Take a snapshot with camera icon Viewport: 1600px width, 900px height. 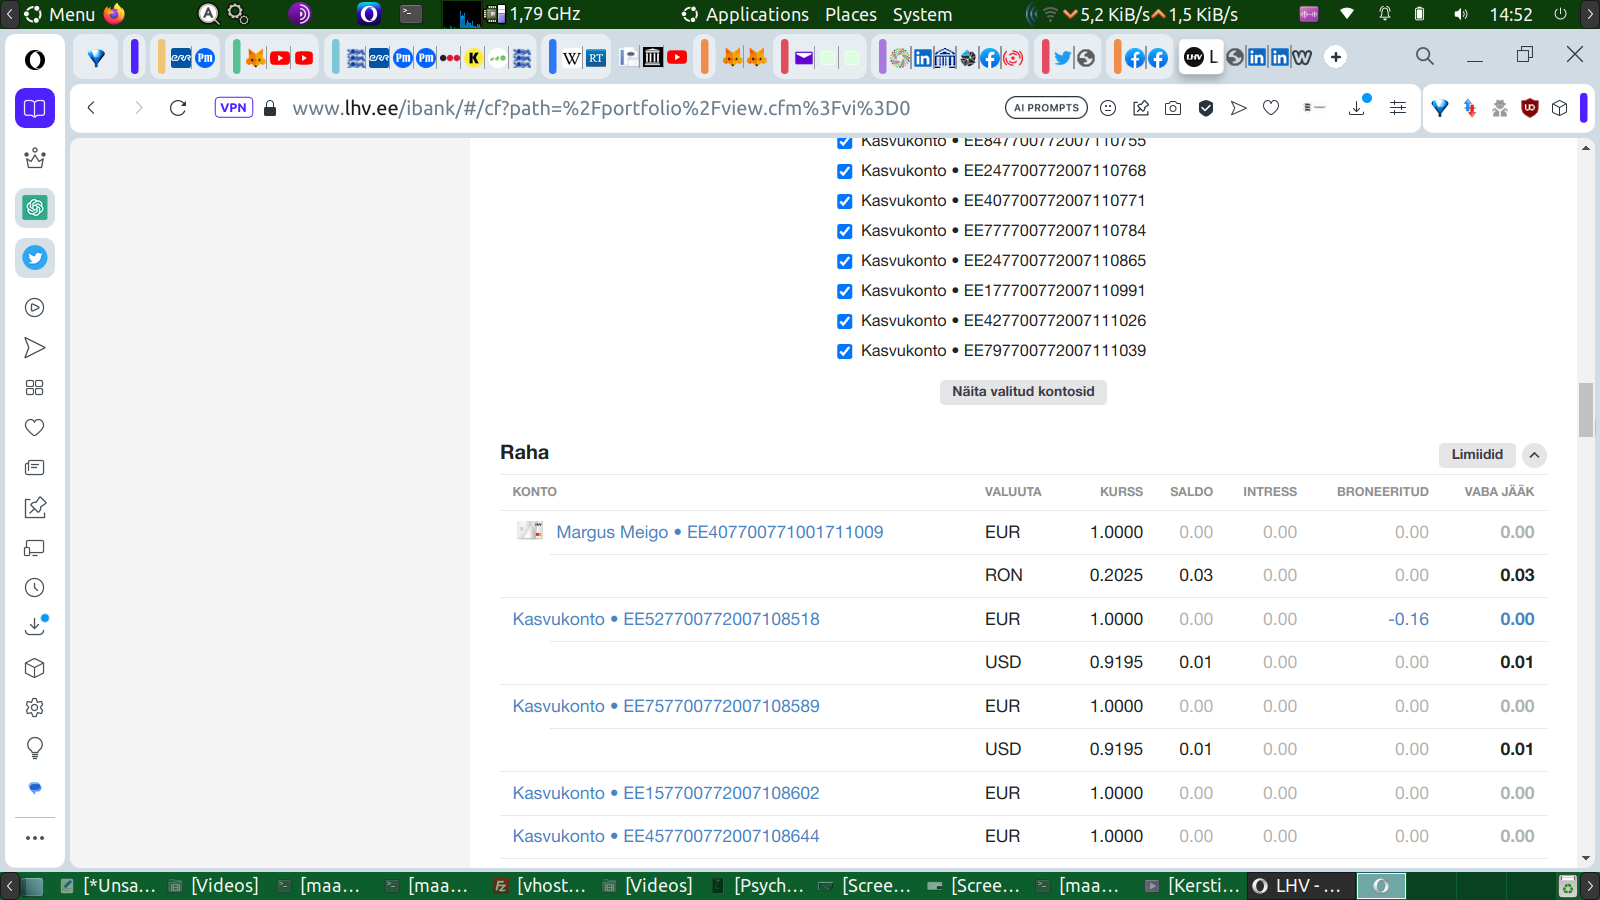tap(1173, 108)
